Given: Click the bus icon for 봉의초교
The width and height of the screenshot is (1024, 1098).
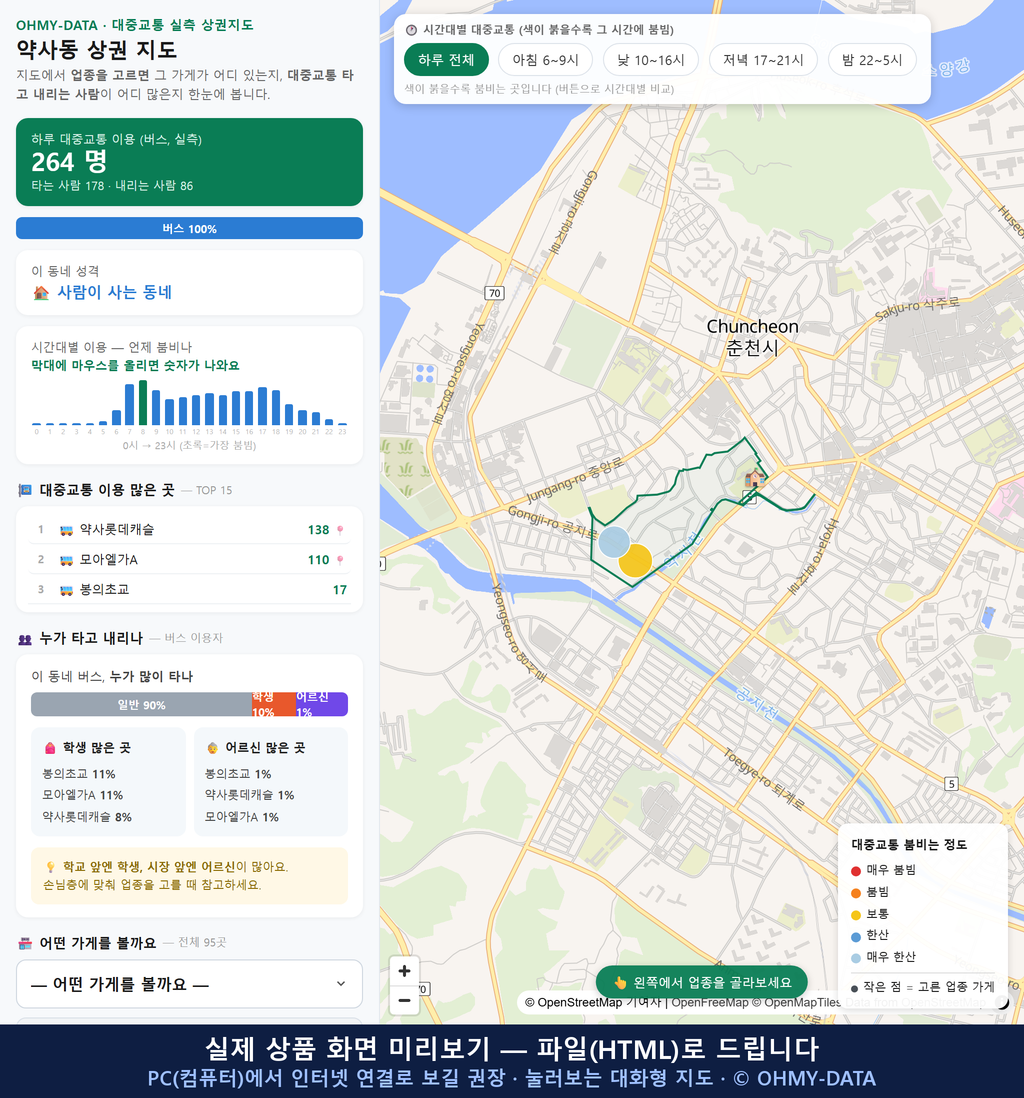Looking at the screenshot, I should point(66,590).
